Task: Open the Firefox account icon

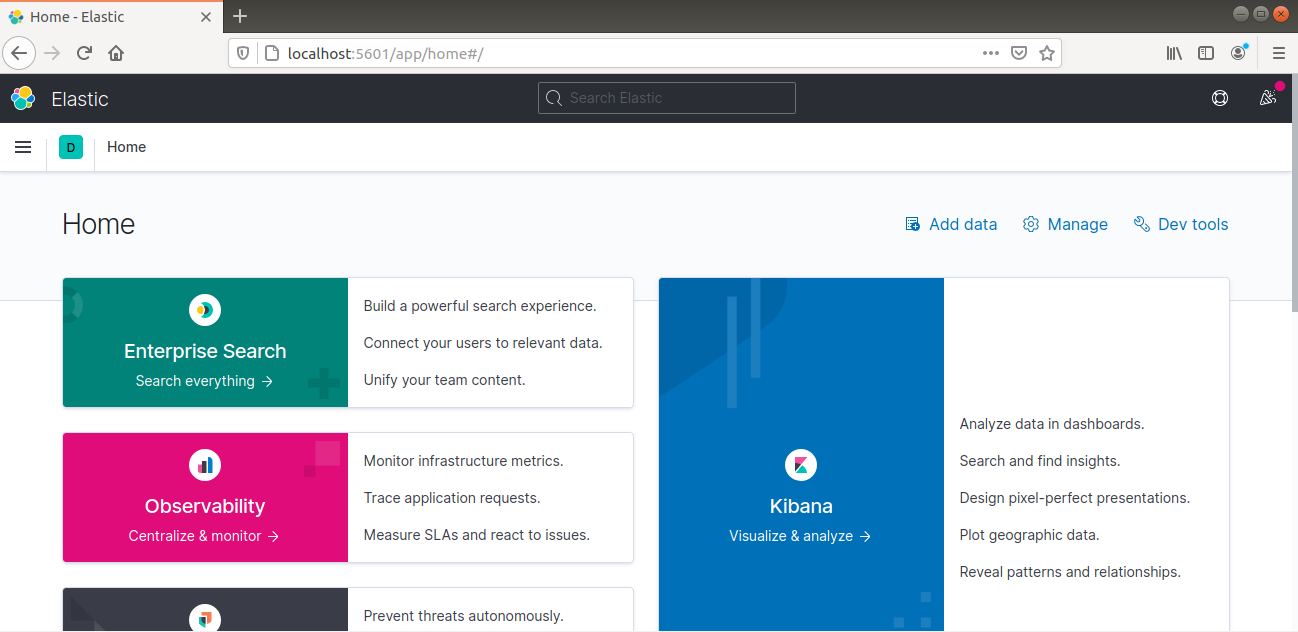Action: point(1239,53)
